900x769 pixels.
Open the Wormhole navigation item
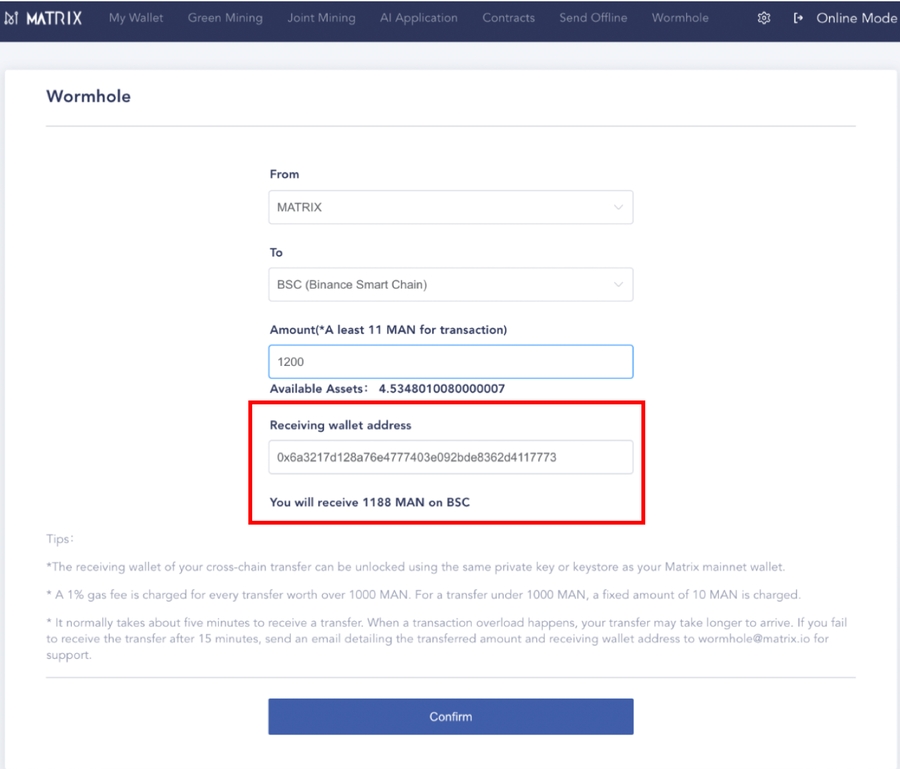[x=680, y=17]
